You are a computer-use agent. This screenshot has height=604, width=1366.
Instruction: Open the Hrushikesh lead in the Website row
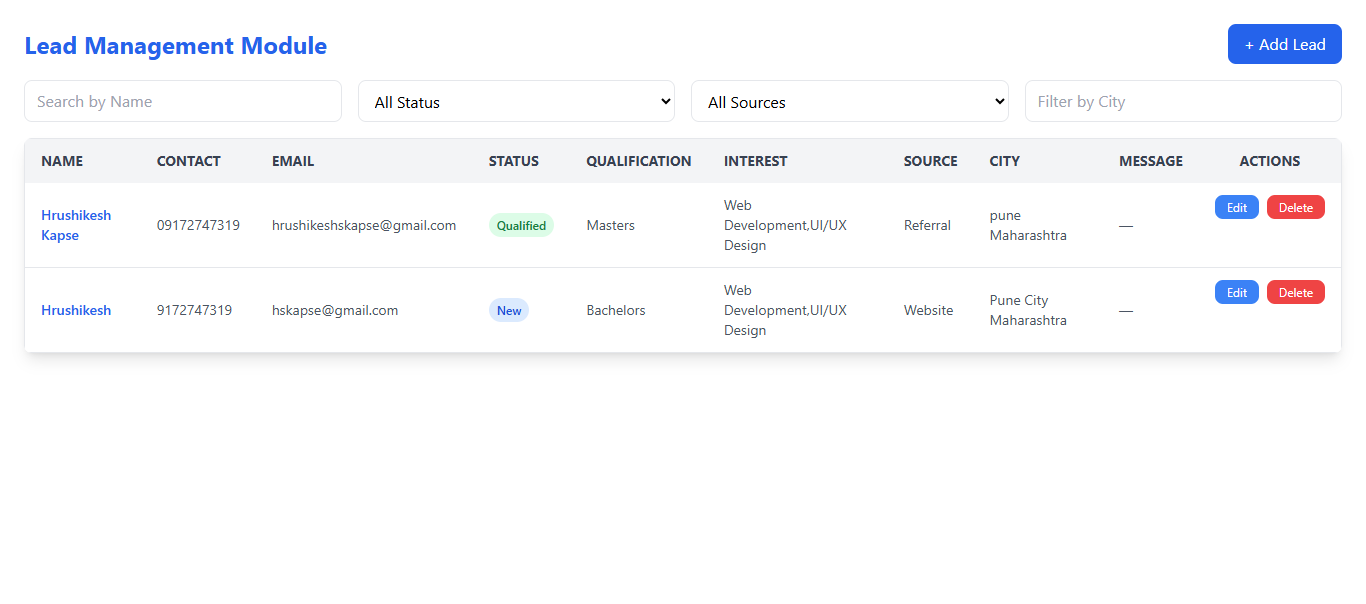(76, 310)
